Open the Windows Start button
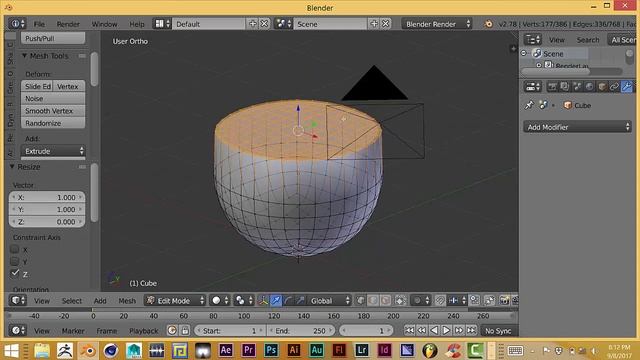This screenshot has height=360, width=640. (11, 351)
